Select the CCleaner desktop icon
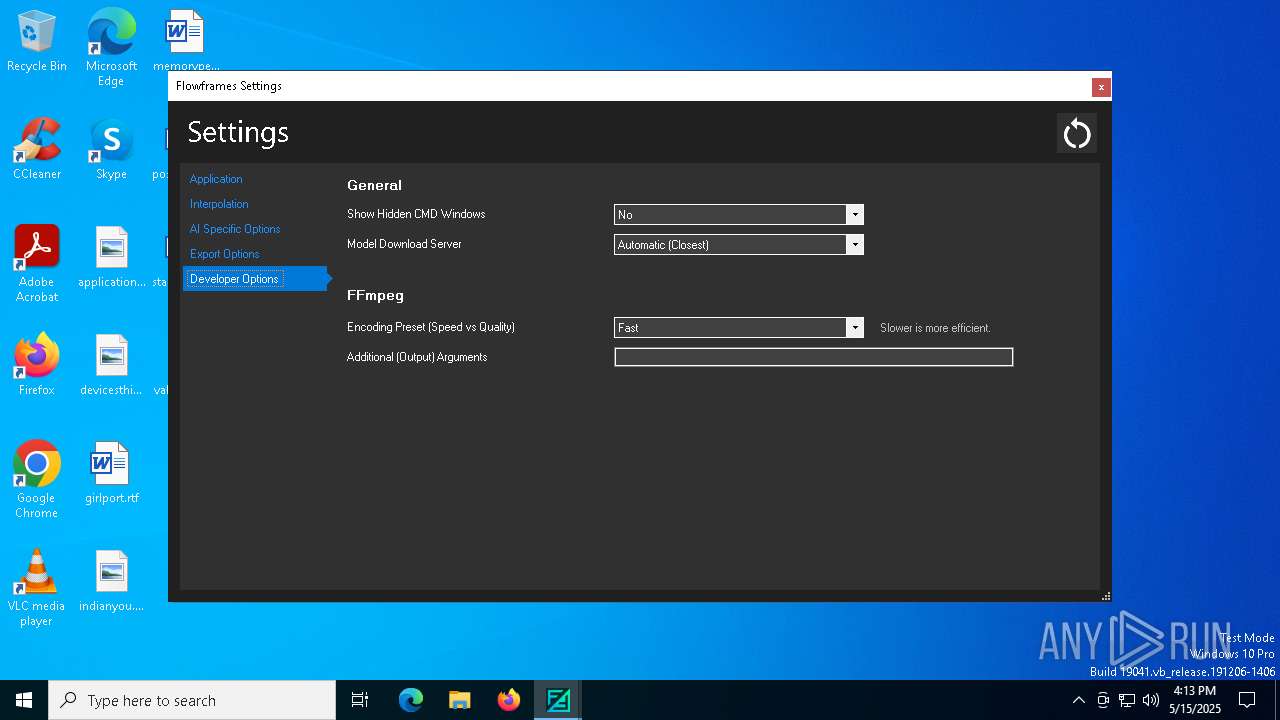 pos(37,149)
